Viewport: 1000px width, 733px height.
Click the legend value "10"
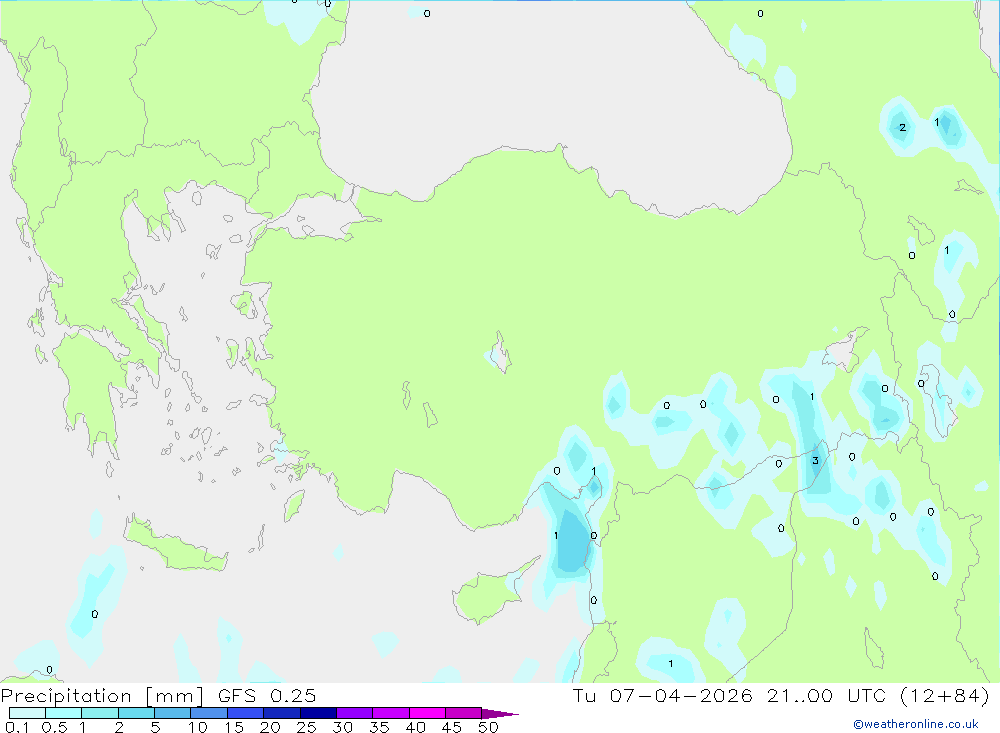[x=197, y=727]
